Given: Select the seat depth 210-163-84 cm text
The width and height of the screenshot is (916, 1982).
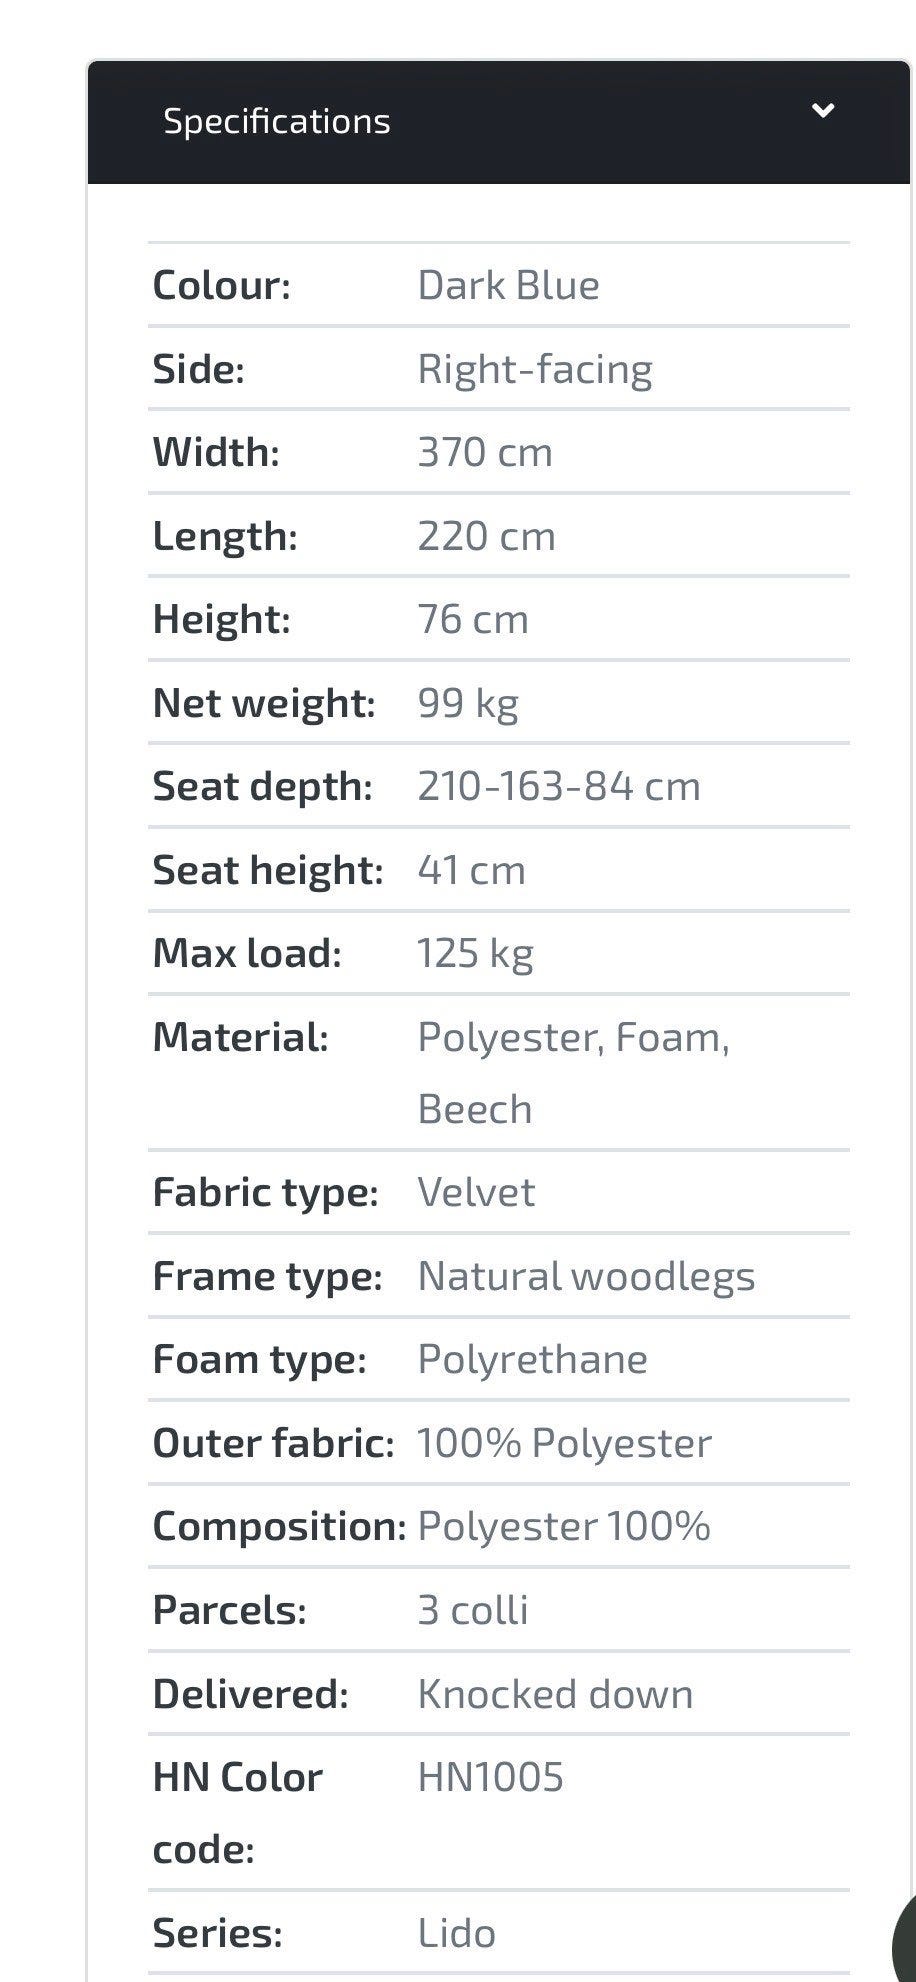Looking at the screenshot, I should pyautogui.click(x=559, y=787).
